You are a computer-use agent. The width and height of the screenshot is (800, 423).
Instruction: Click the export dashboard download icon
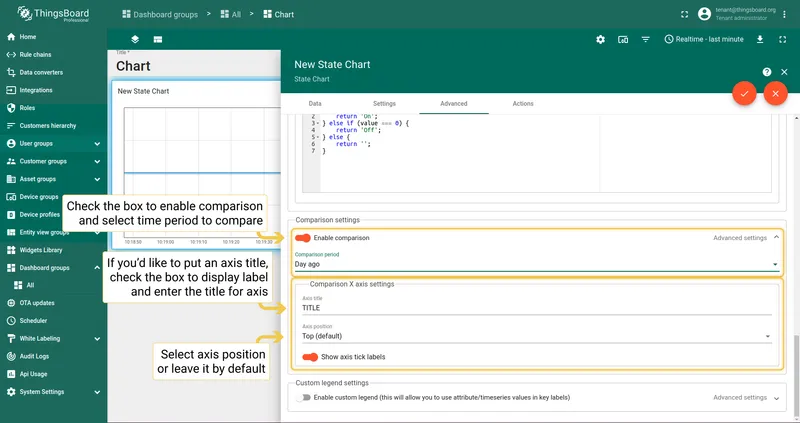760,39
